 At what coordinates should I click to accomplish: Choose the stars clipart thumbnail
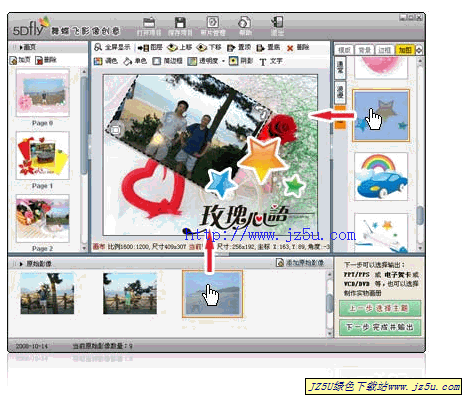[381, 115]
